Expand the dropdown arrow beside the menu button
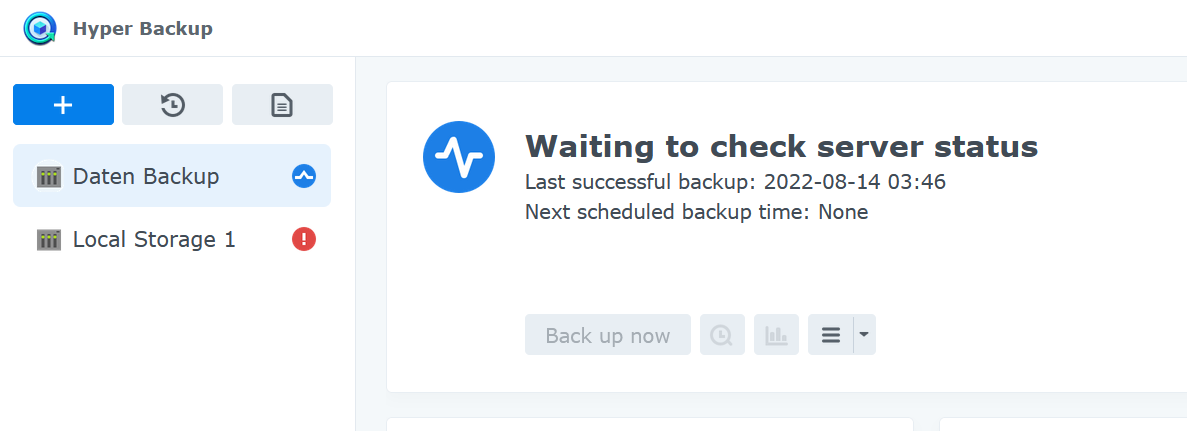This screenshot has height=431, width=1187. point(864,335)
